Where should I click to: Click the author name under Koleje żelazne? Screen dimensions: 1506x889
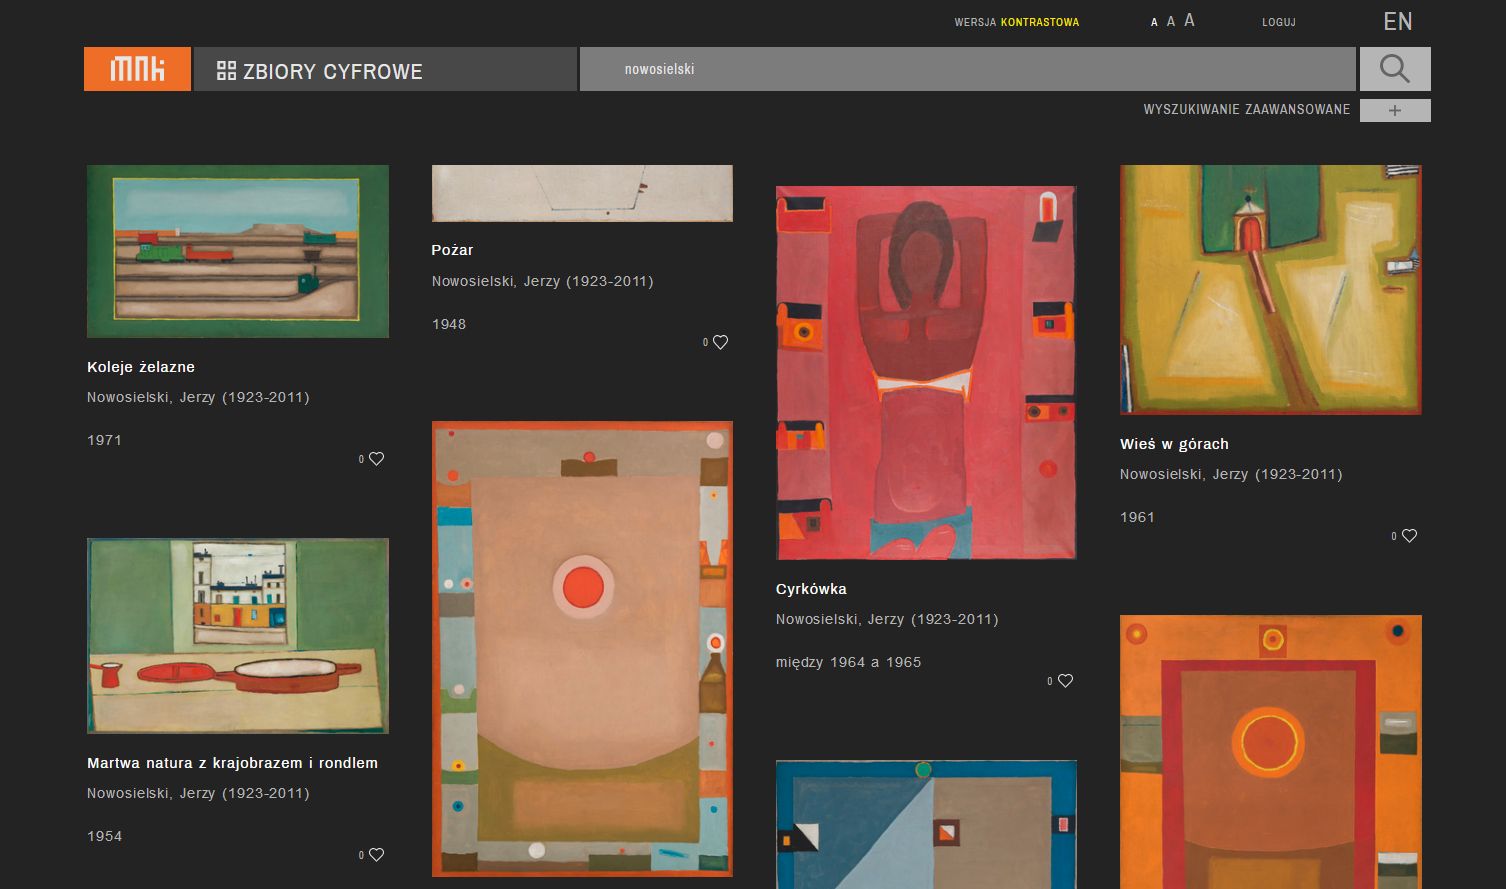pyautogui.click(x=198, y=397)
